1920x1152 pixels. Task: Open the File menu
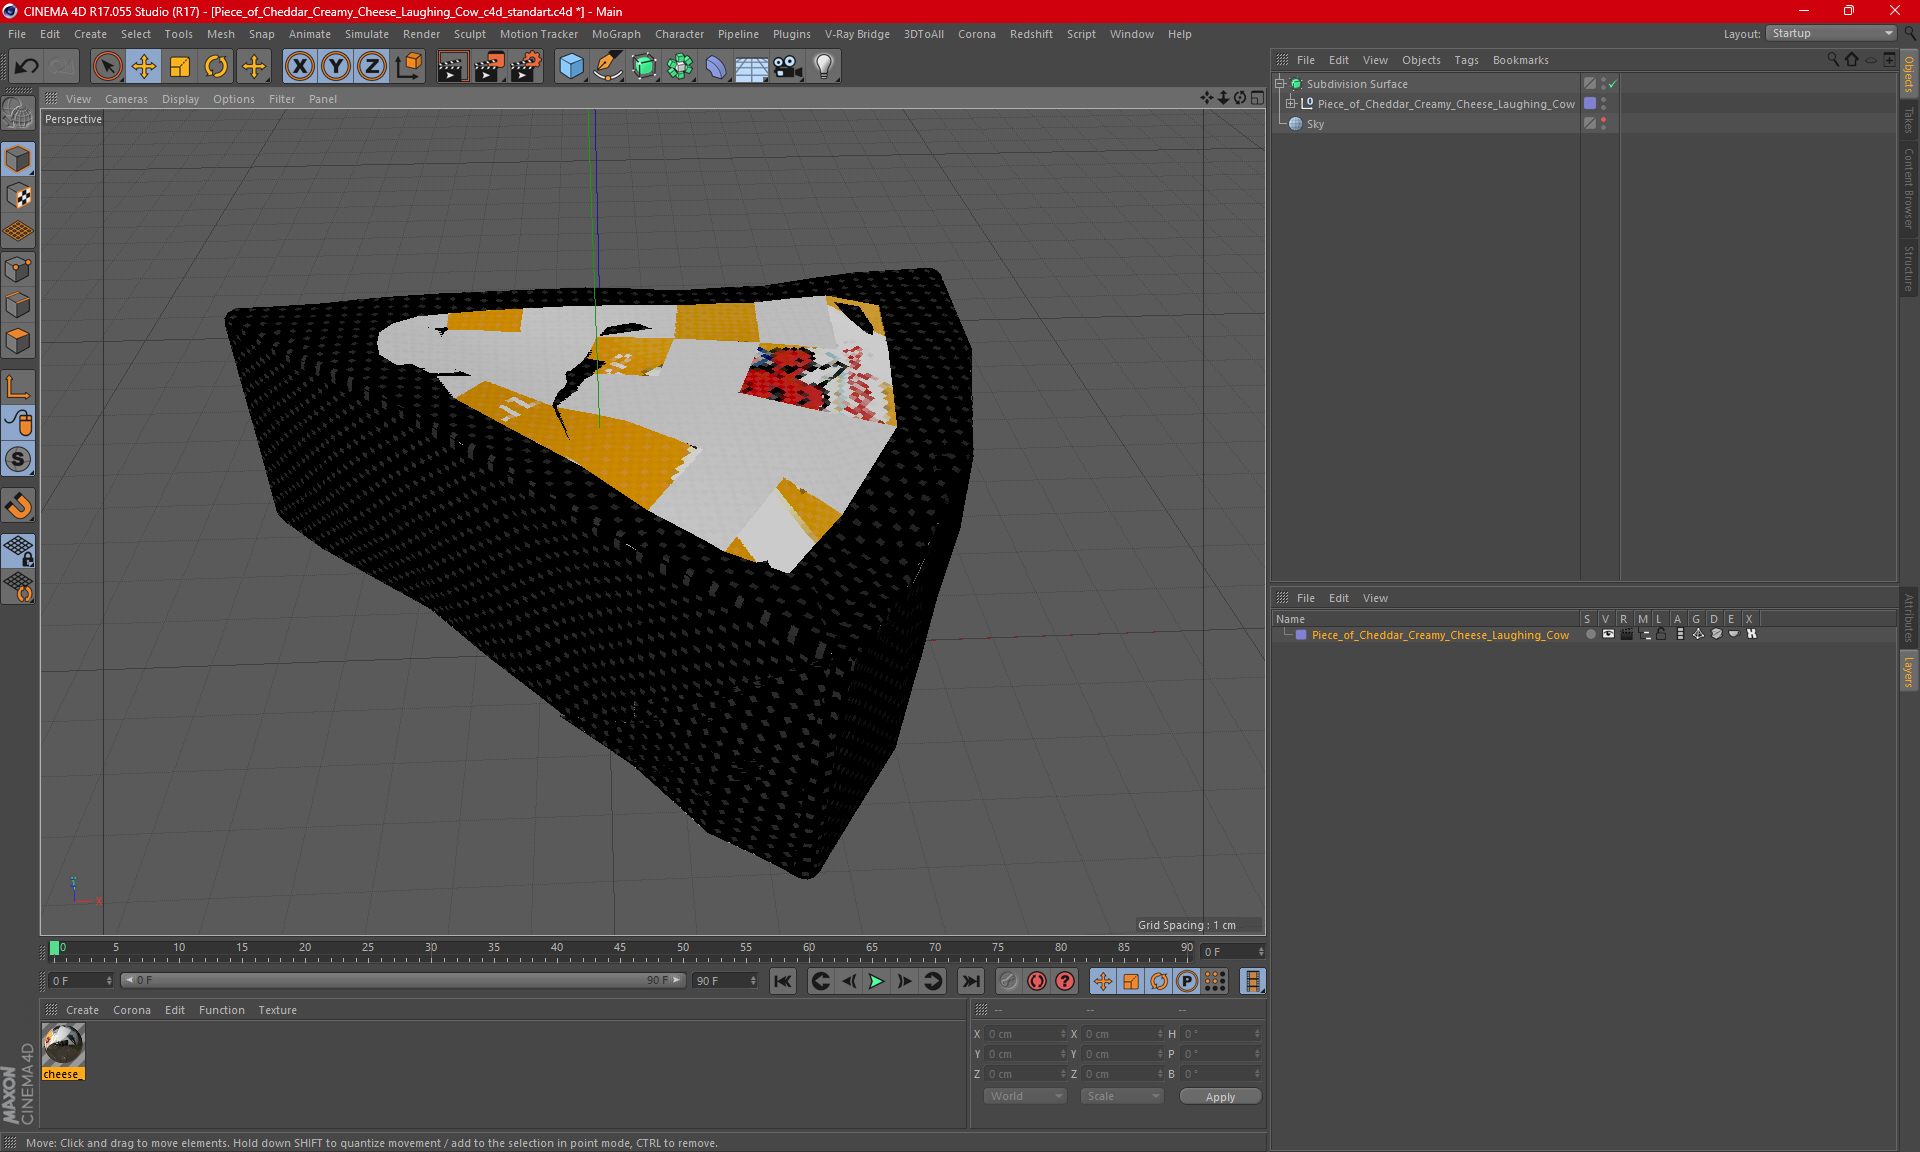pos(17,34)
